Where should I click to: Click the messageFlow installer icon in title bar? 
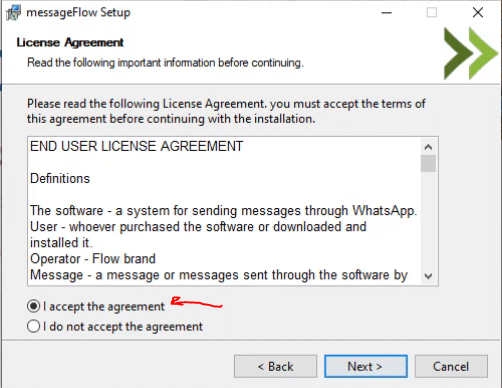[x=14, y=13]
